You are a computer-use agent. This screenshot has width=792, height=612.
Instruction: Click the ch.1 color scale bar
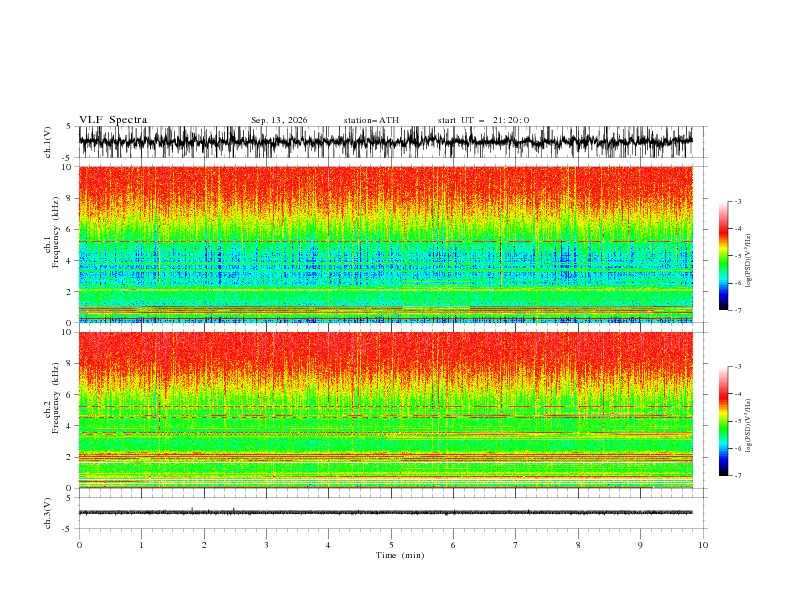pyautogui.click(x=724, y=256)
